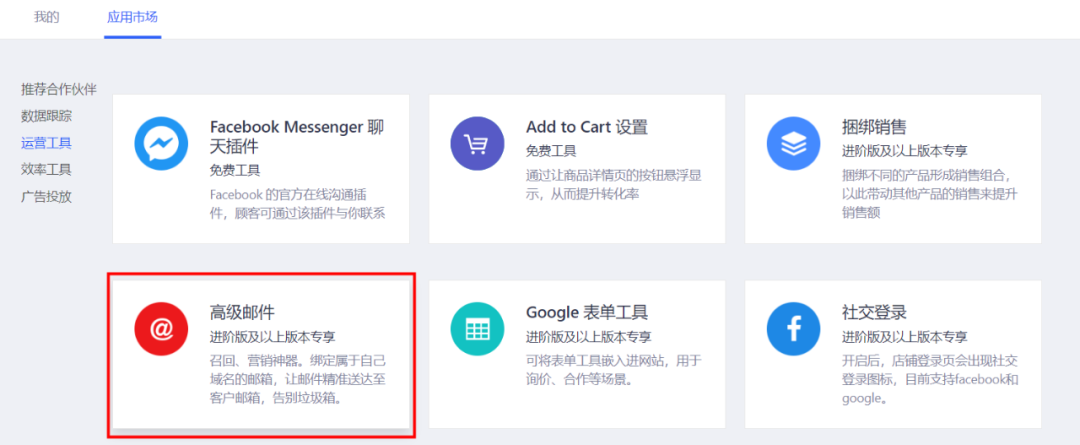Click the Facebook social login icon
Viewport: 1080px width, 445px height.
click(x=793, y=329)
